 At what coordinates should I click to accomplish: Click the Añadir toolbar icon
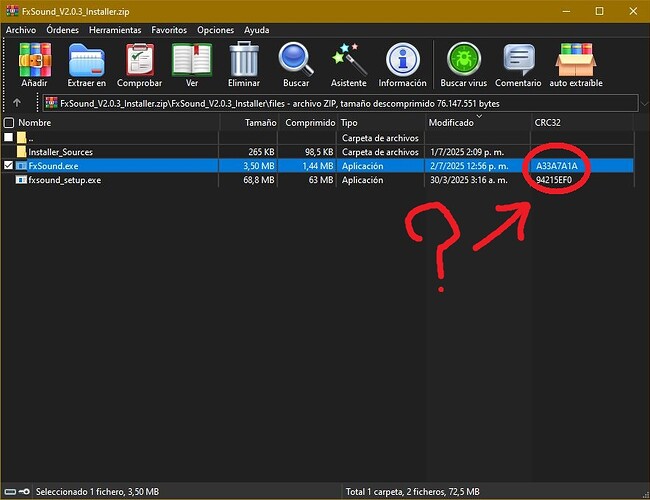point(35,61)
